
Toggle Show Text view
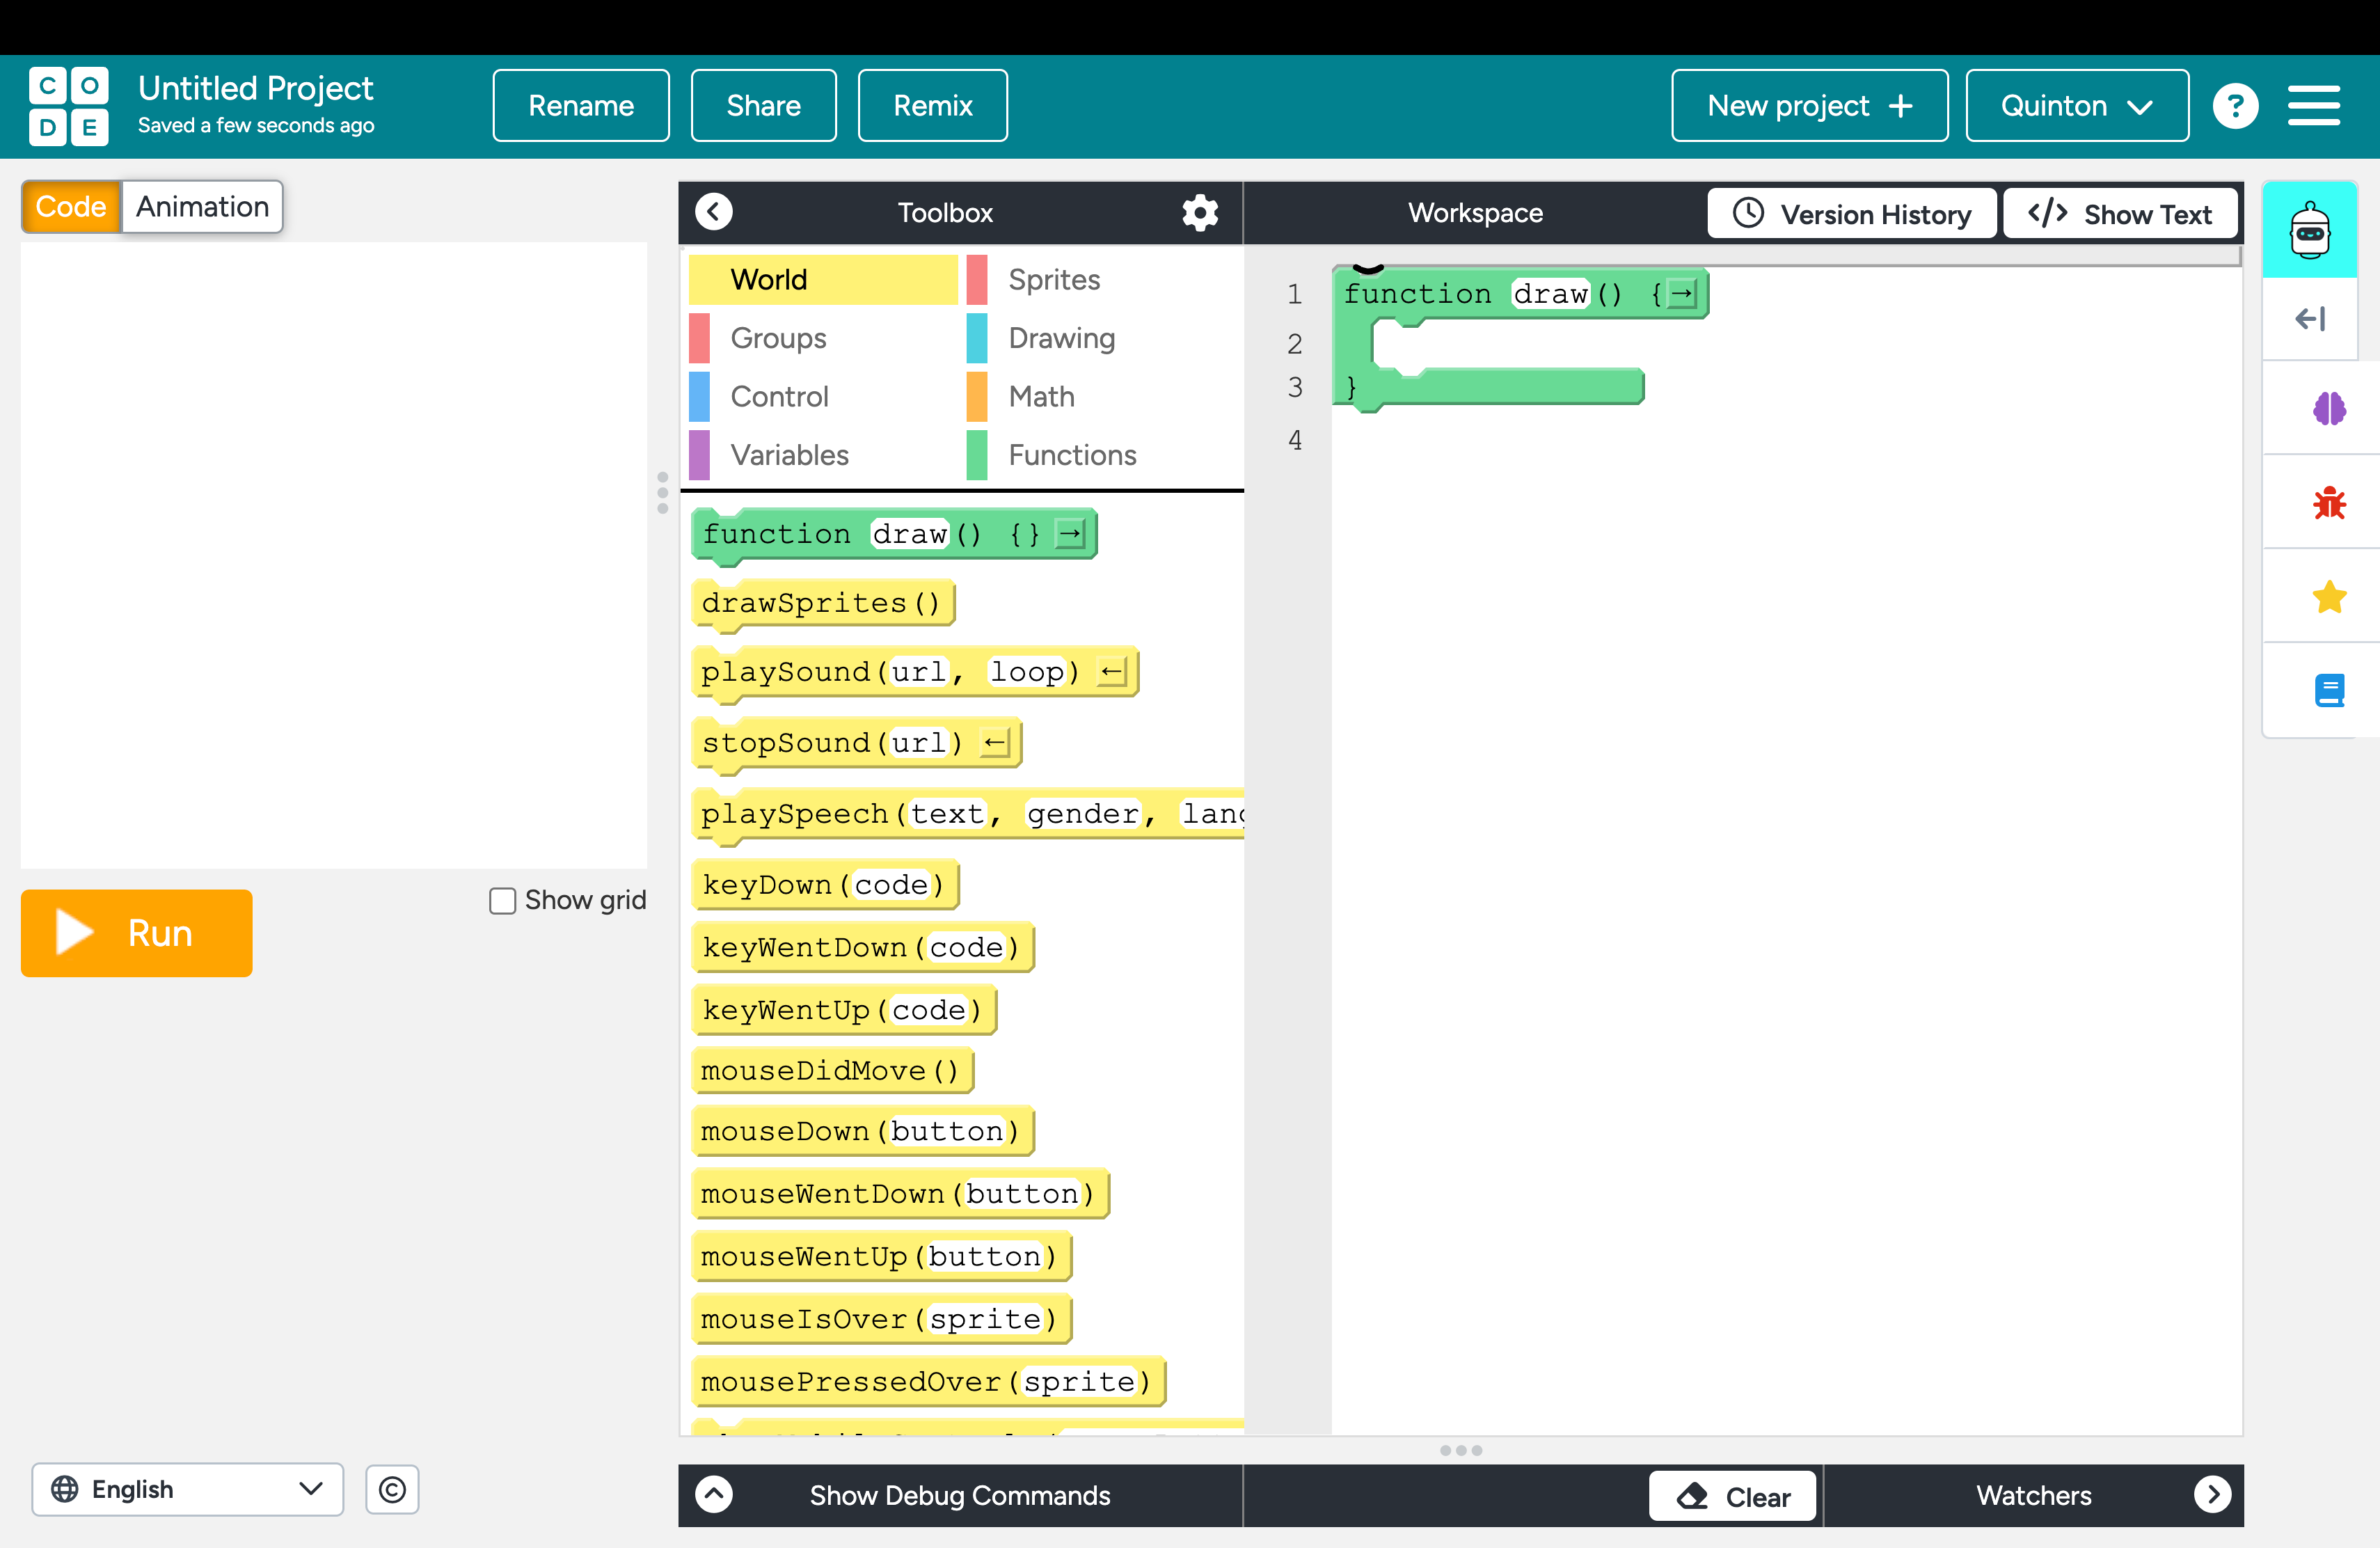[x=2120, y=214]
